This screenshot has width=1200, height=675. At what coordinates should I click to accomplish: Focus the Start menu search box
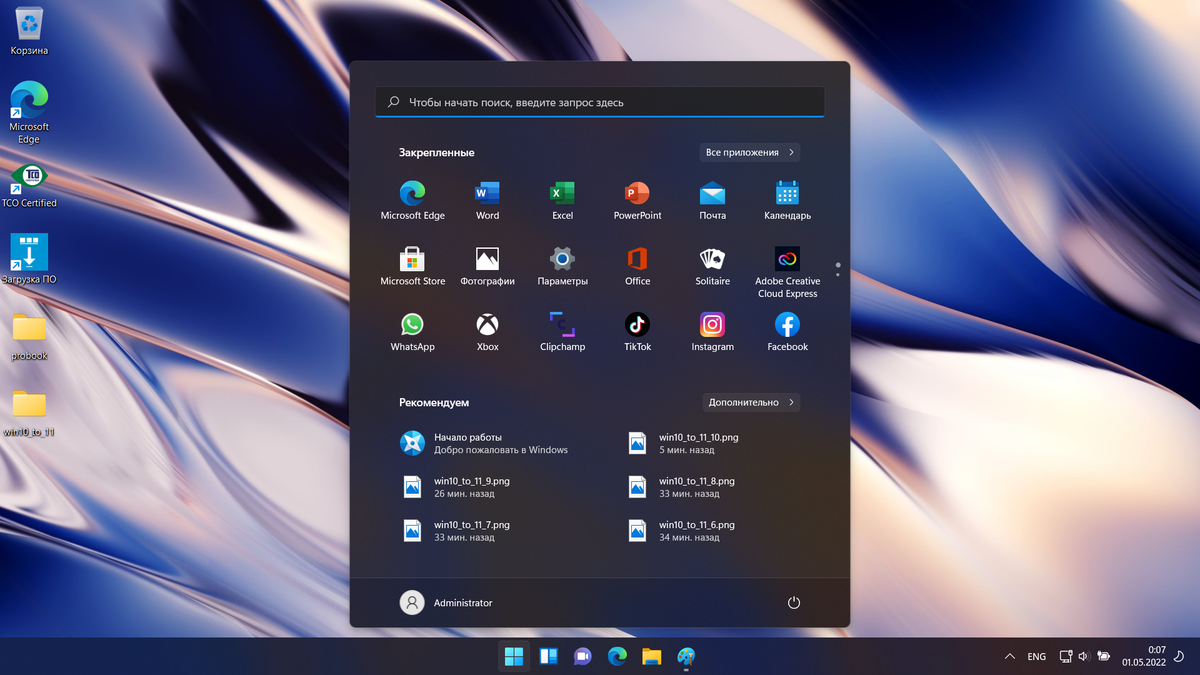point(600,102)
